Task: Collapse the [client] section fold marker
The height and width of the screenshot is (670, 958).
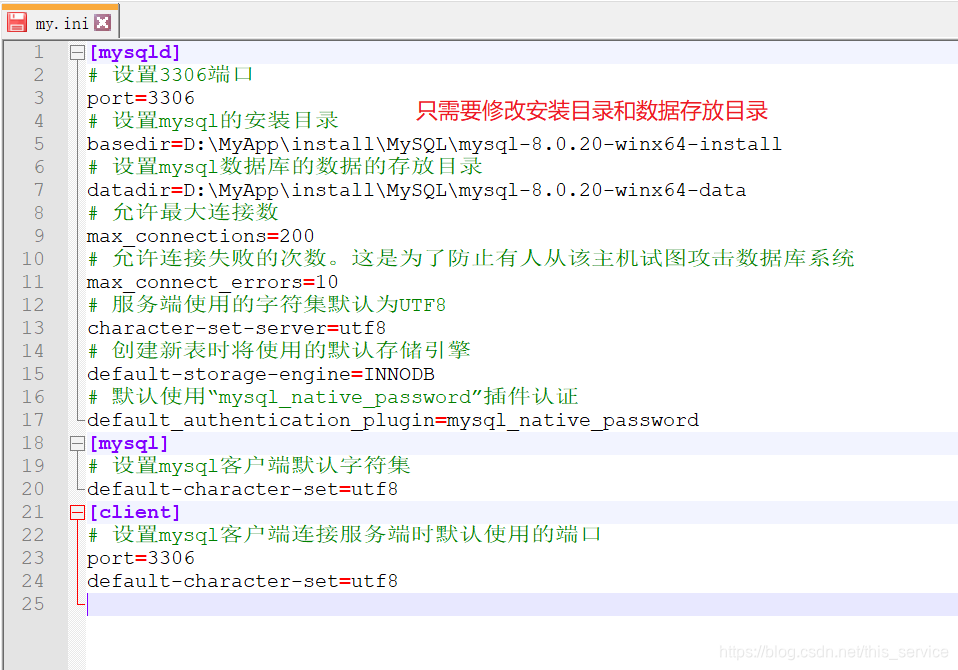Action: pyautogui.click(x=77, y=512)
